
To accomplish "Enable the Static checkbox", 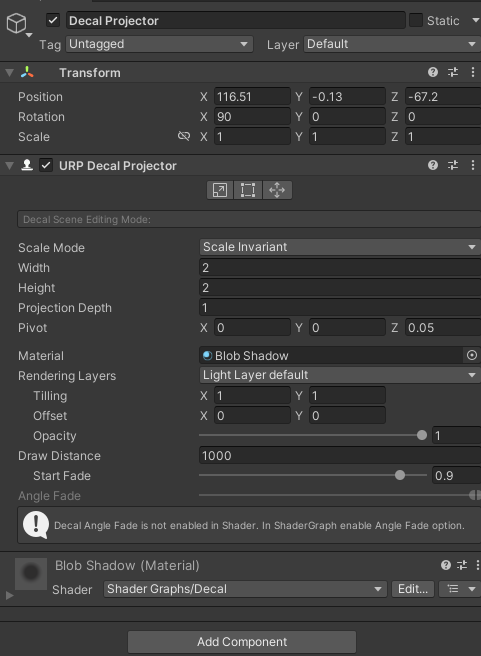I will tap(416, 20).
